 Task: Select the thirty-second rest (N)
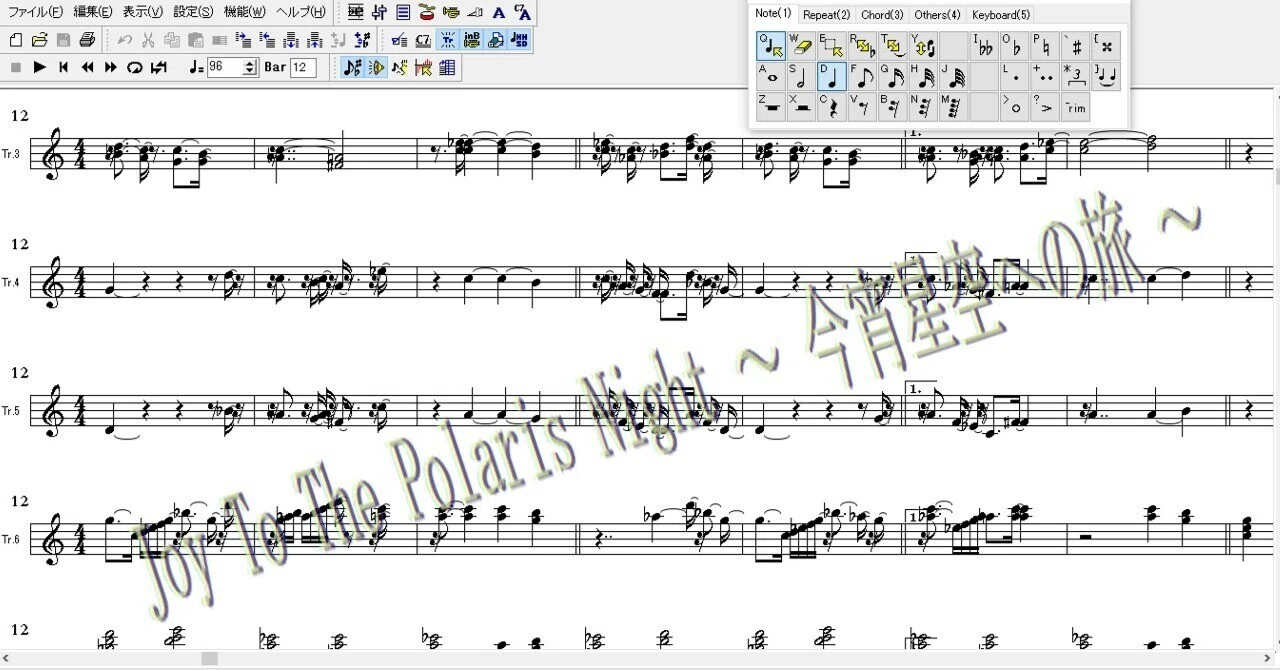click(923, 106)
